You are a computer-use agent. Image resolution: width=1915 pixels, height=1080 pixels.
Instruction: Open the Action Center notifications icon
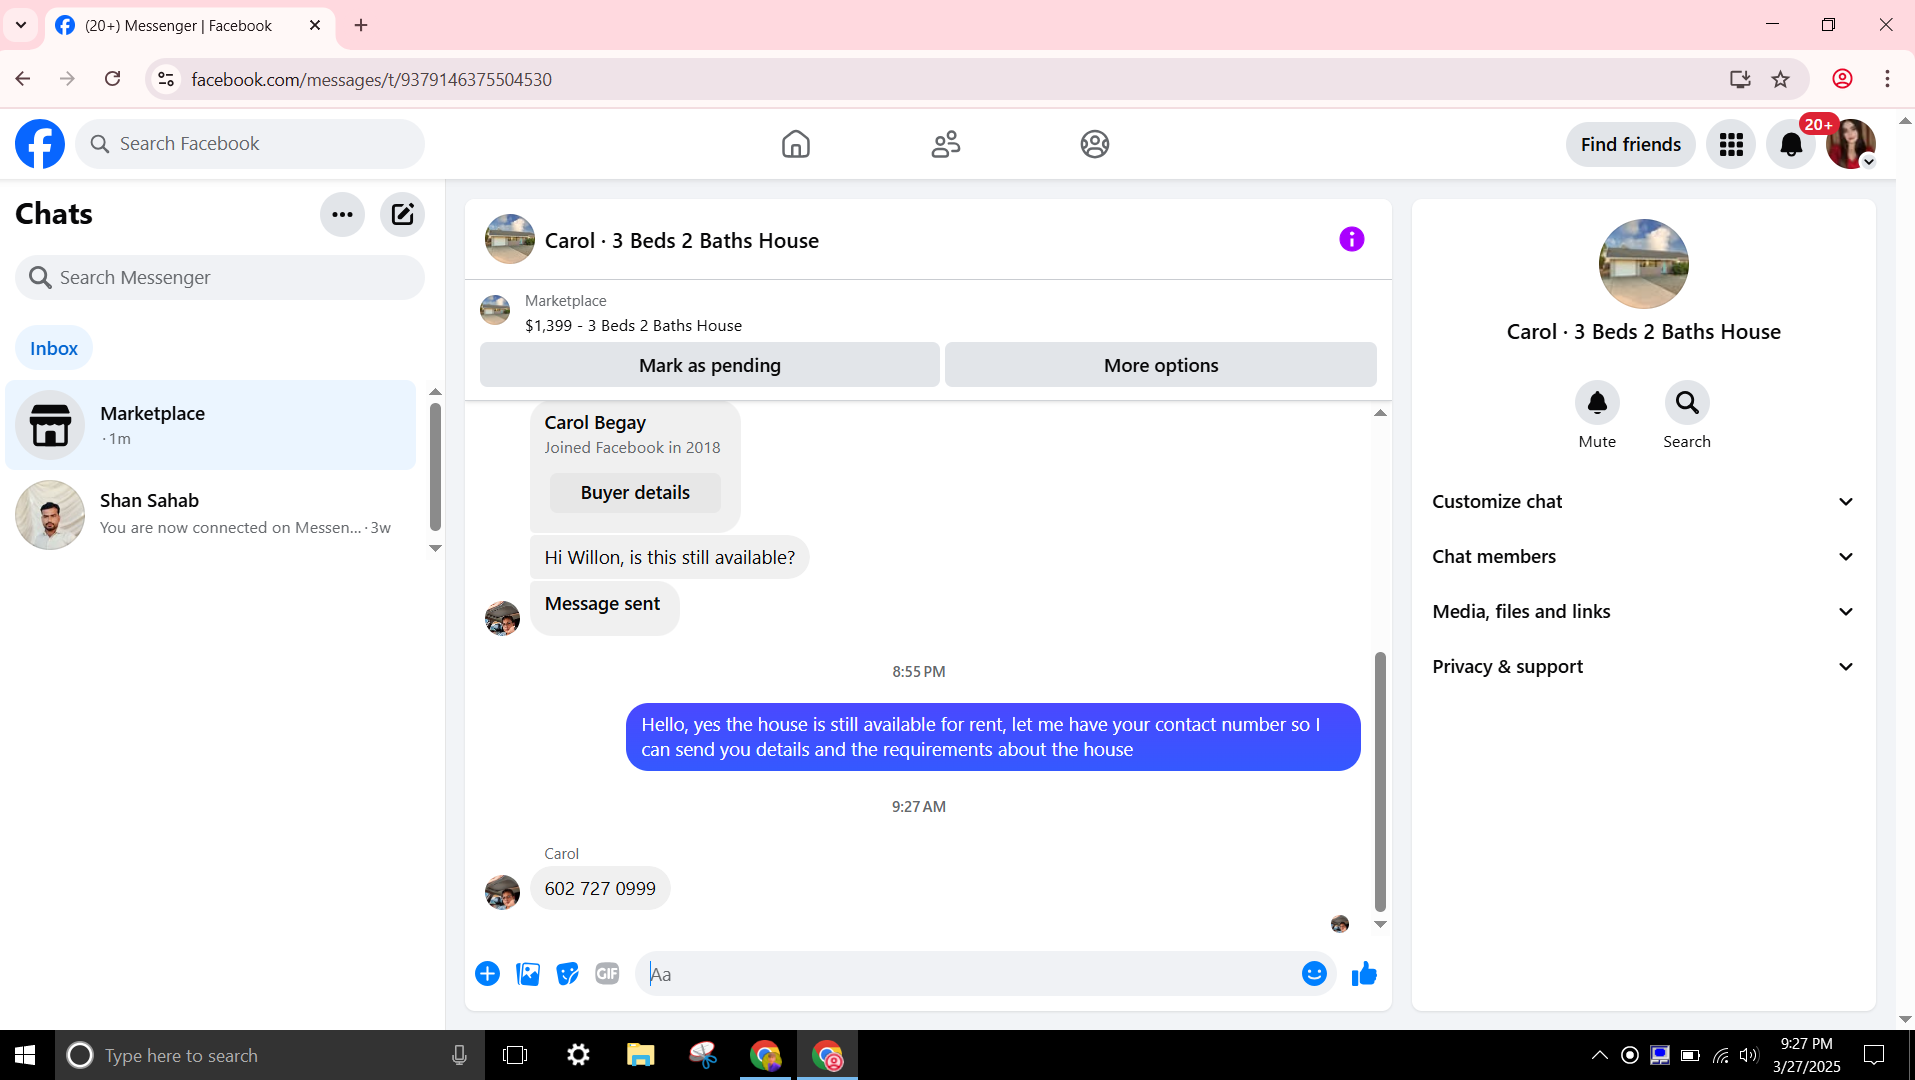(1874, 1055)
